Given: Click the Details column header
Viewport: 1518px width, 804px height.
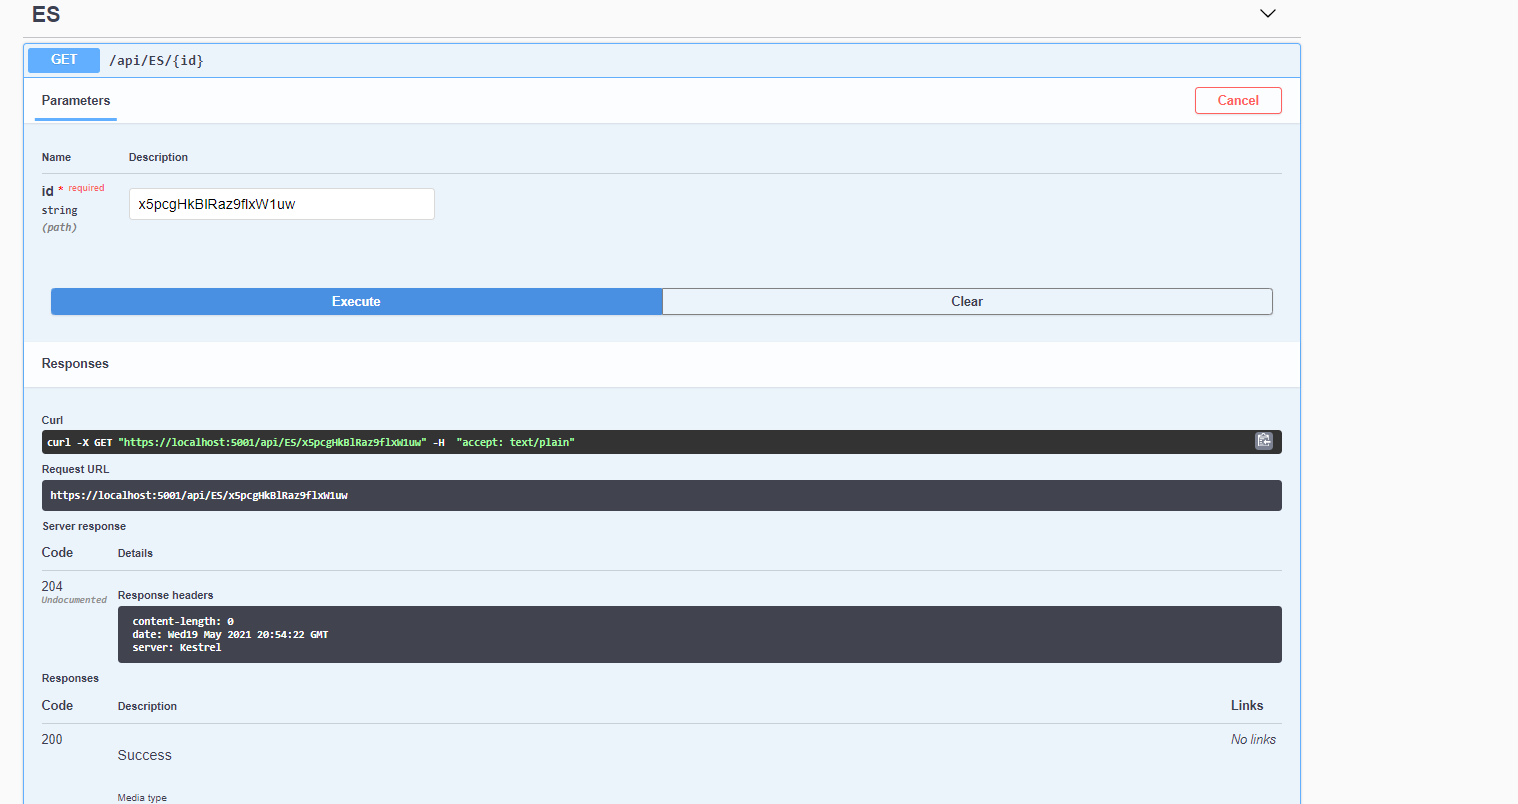Looking at the screenshot, I should [135, 554].
